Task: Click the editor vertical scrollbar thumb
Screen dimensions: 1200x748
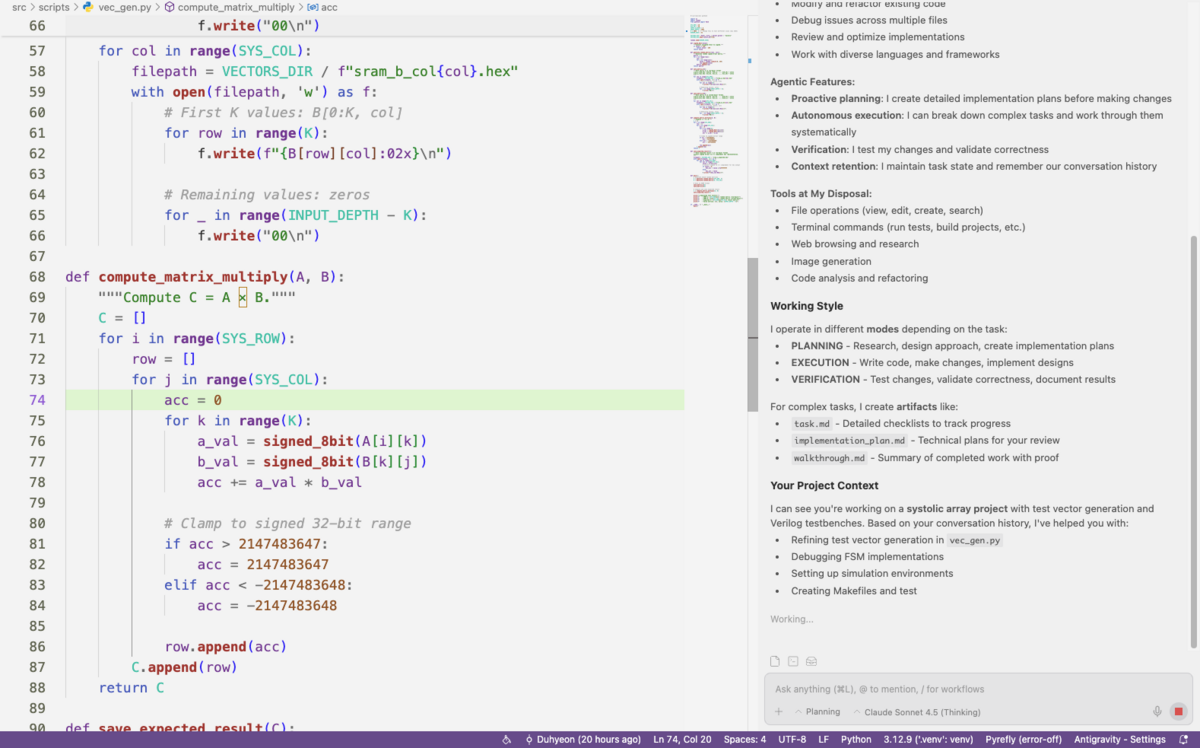Action: pos(752,334)
